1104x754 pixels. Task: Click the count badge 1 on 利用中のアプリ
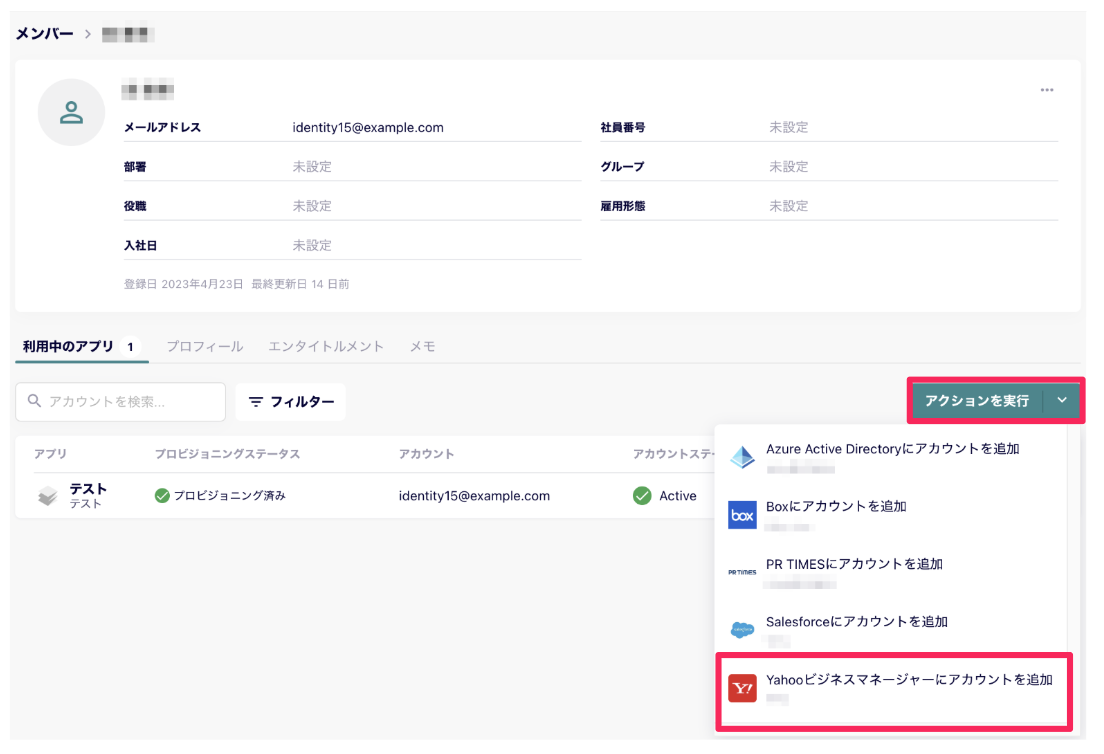click(130, 346)
